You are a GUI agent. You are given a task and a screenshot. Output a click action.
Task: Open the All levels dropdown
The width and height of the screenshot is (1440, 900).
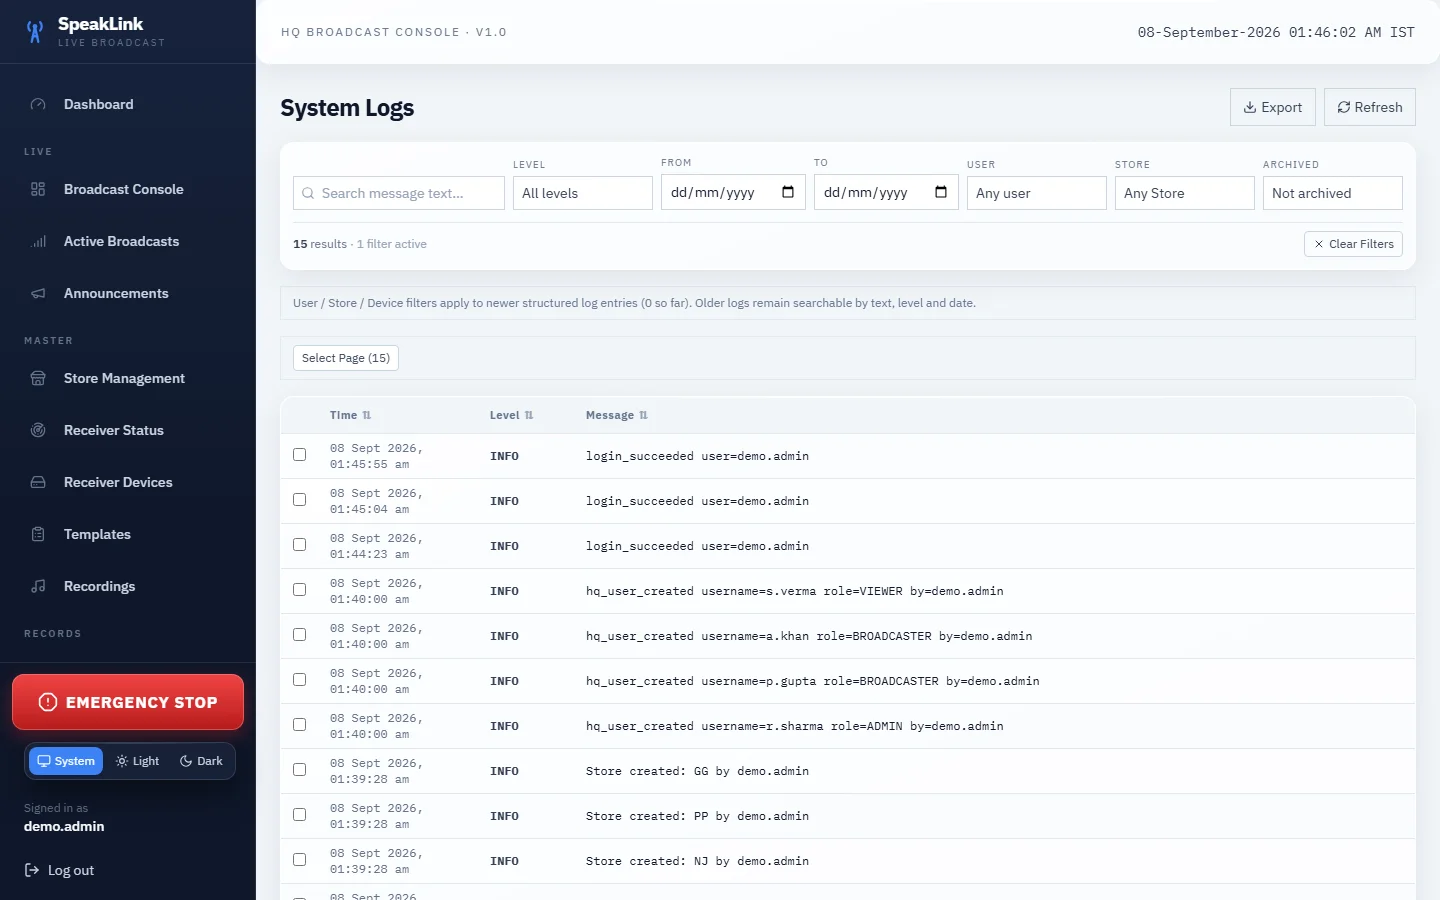[583, 193]
